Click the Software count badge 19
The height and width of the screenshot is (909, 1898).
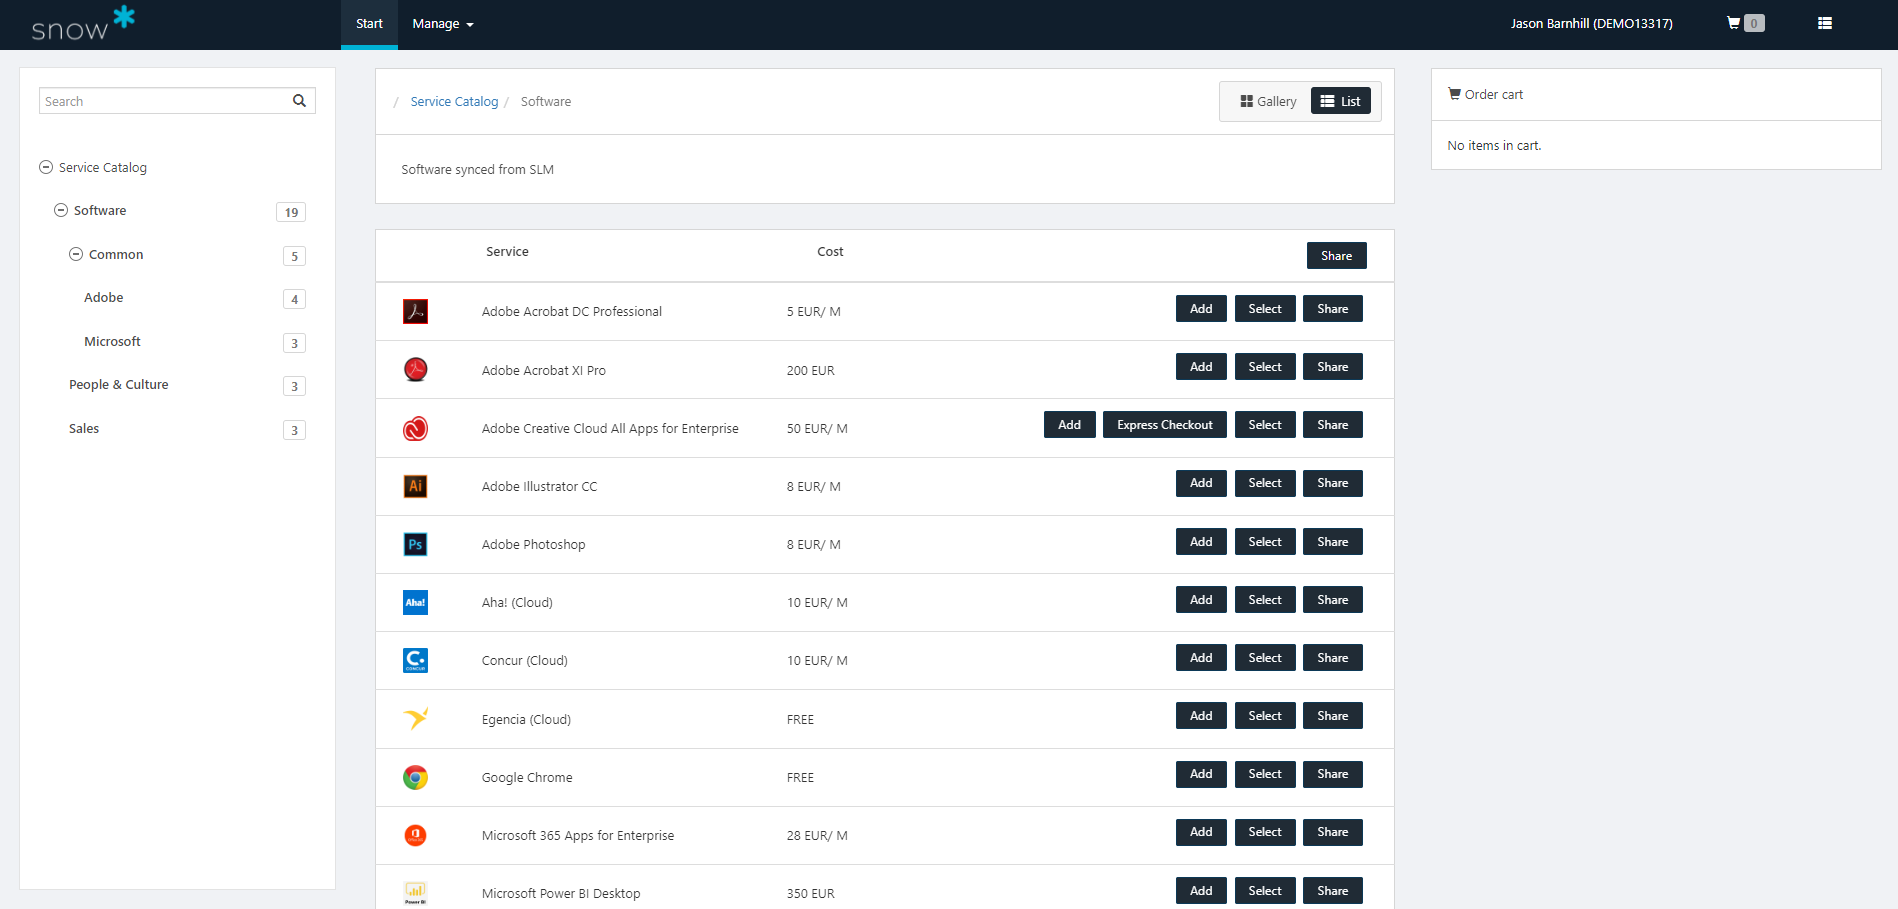coord(291,212)
